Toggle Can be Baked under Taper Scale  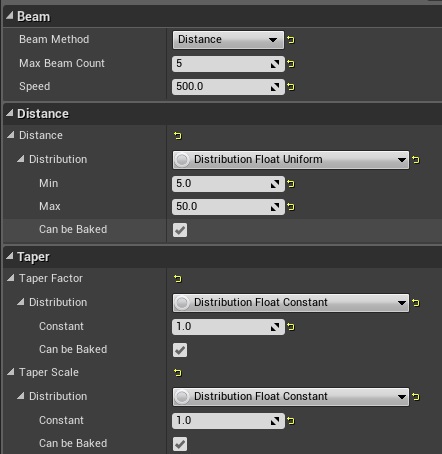coord(180,444)
